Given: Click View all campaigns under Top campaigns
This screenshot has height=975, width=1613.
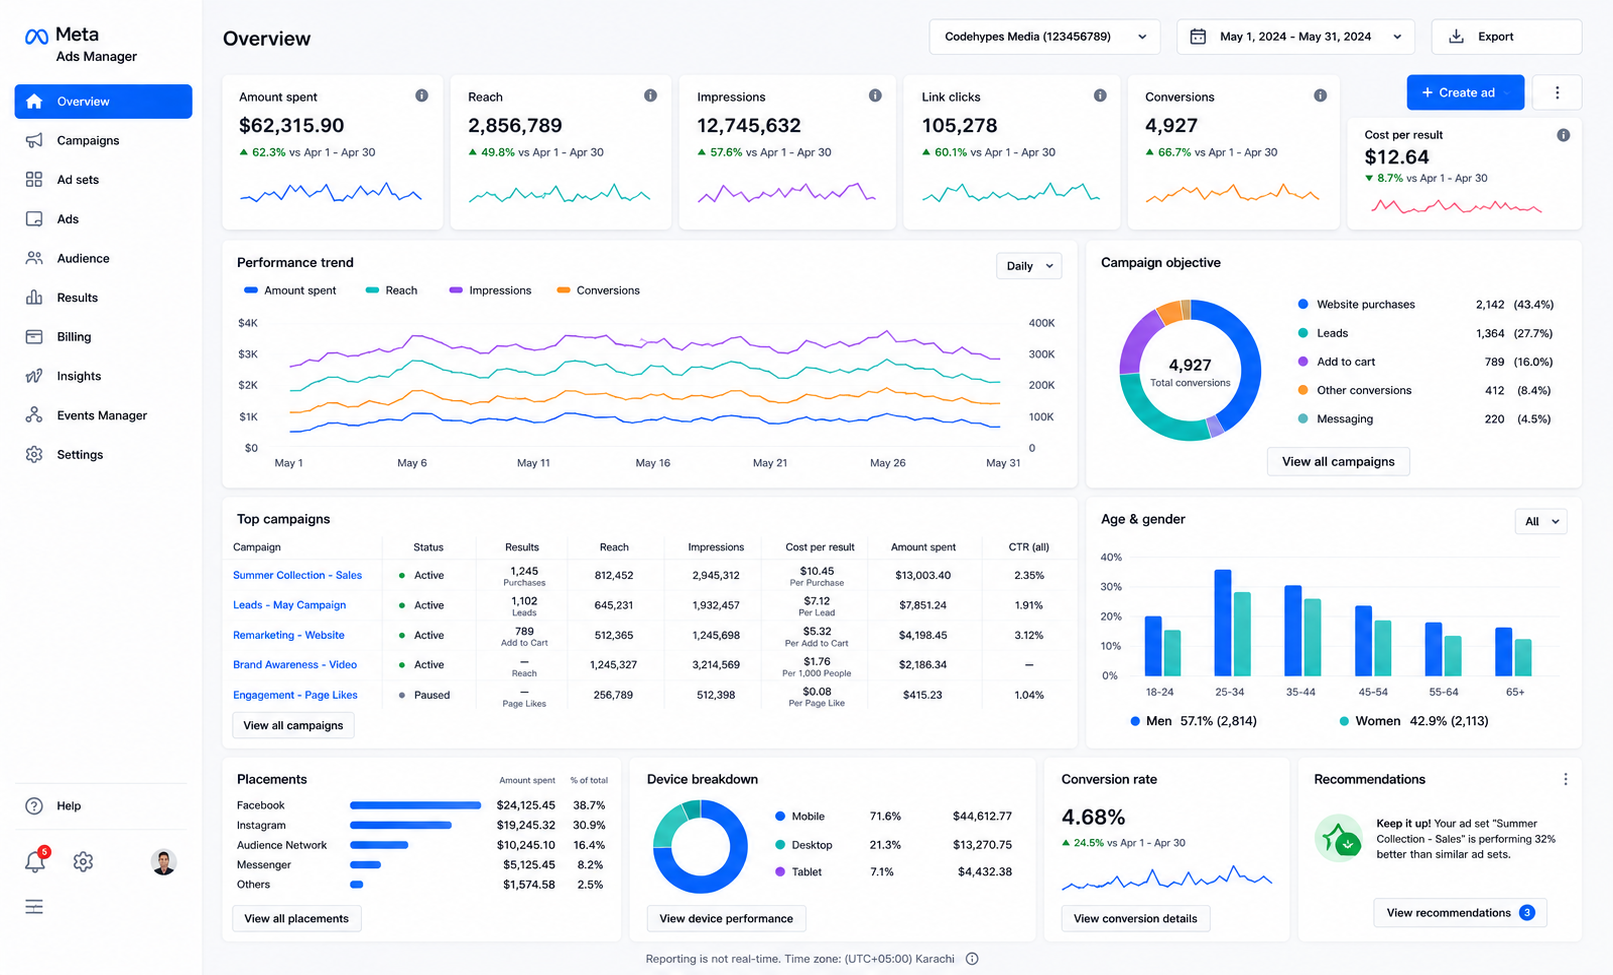Looking at the screenshot, I should pyautogui.click(x=293, y=725).
